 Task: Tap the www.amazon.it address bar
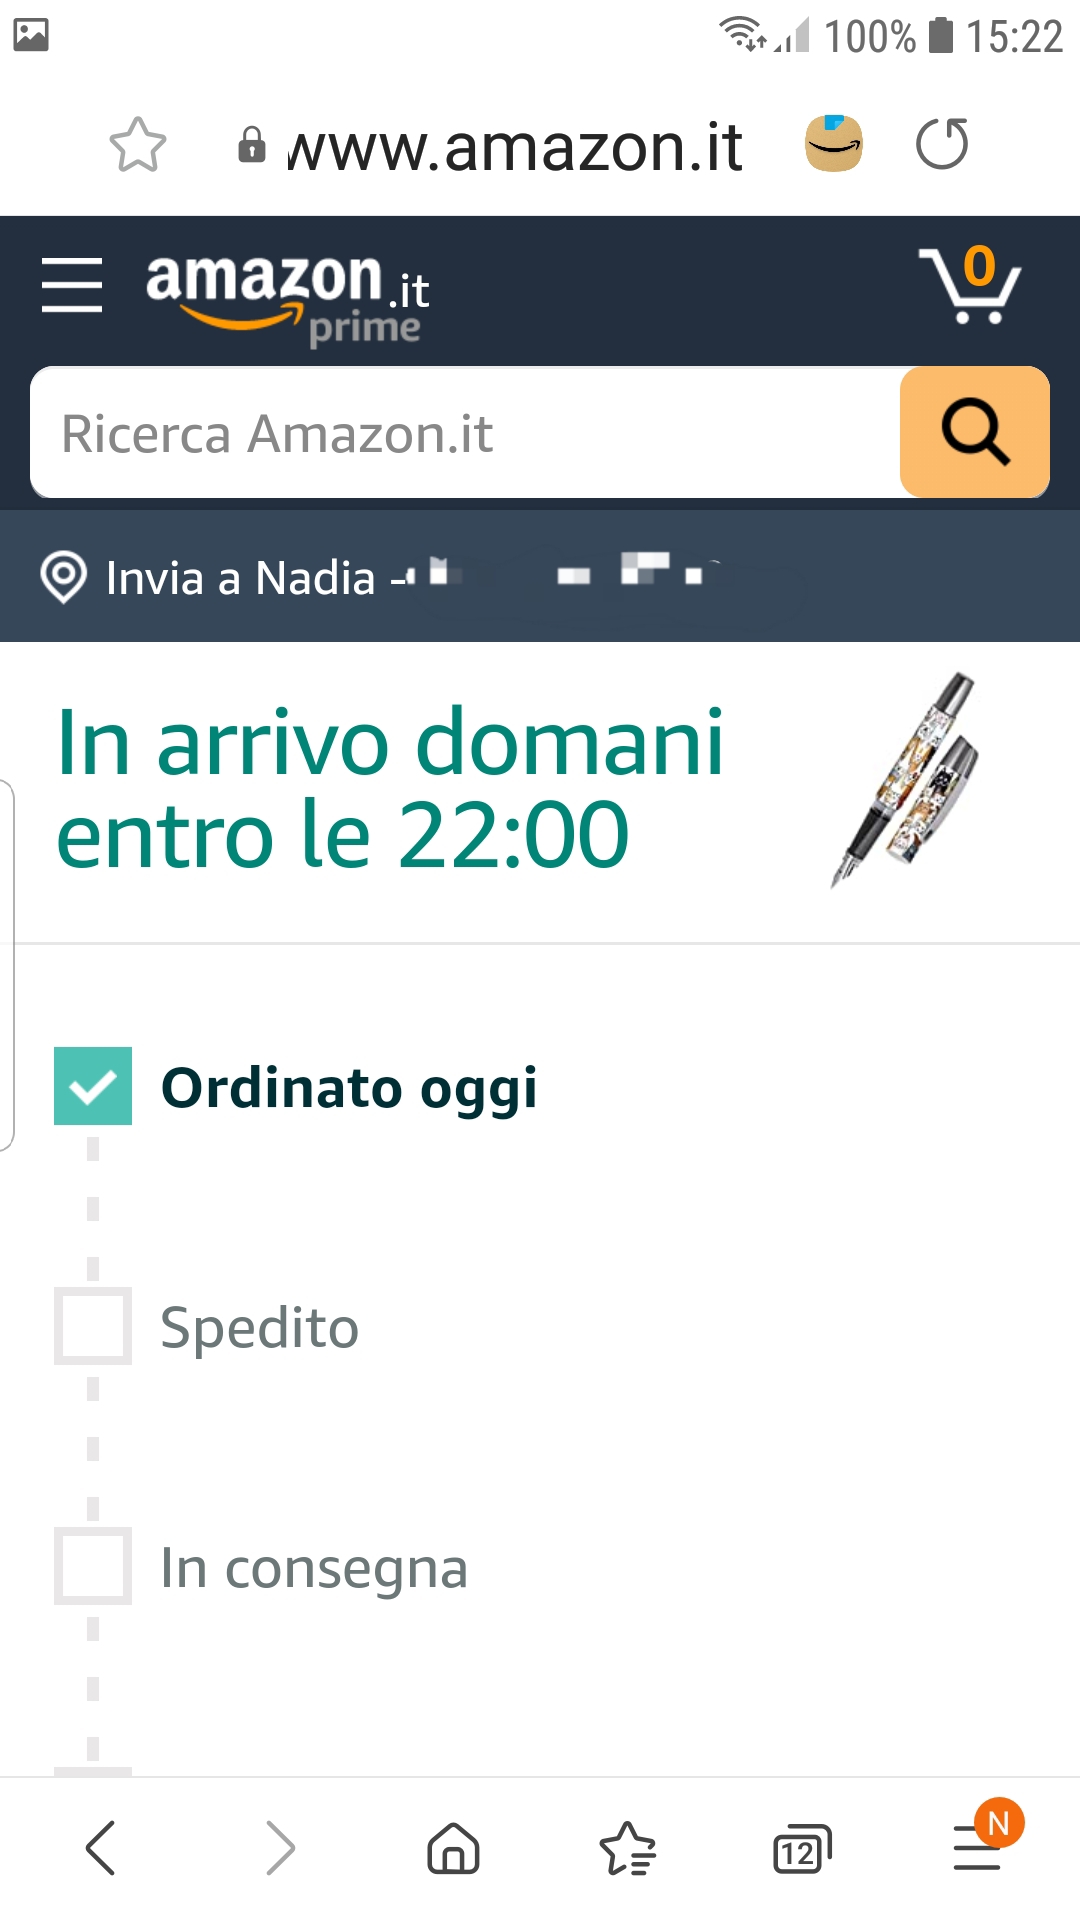click(514, 146)
